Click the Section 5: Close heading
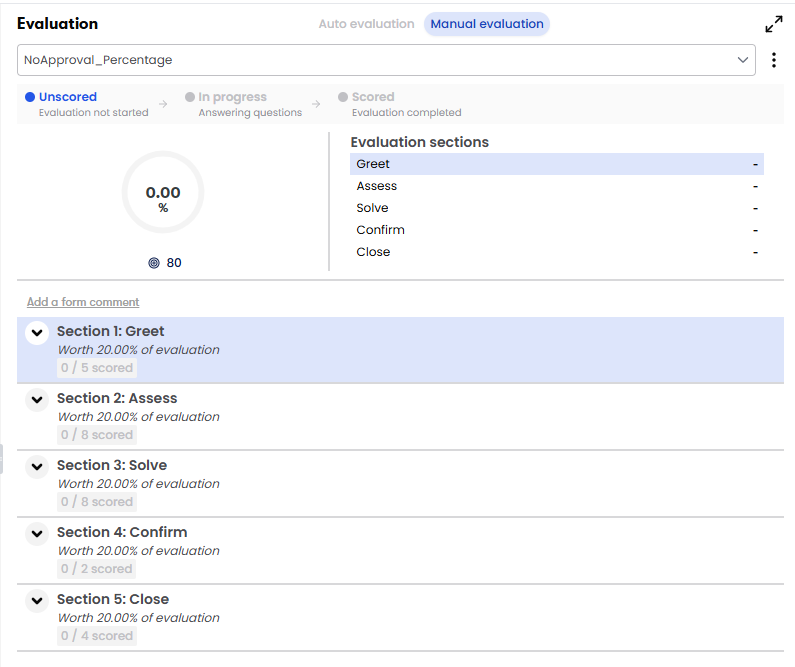This screenshot has width=795, height=667. click(113, 599)
